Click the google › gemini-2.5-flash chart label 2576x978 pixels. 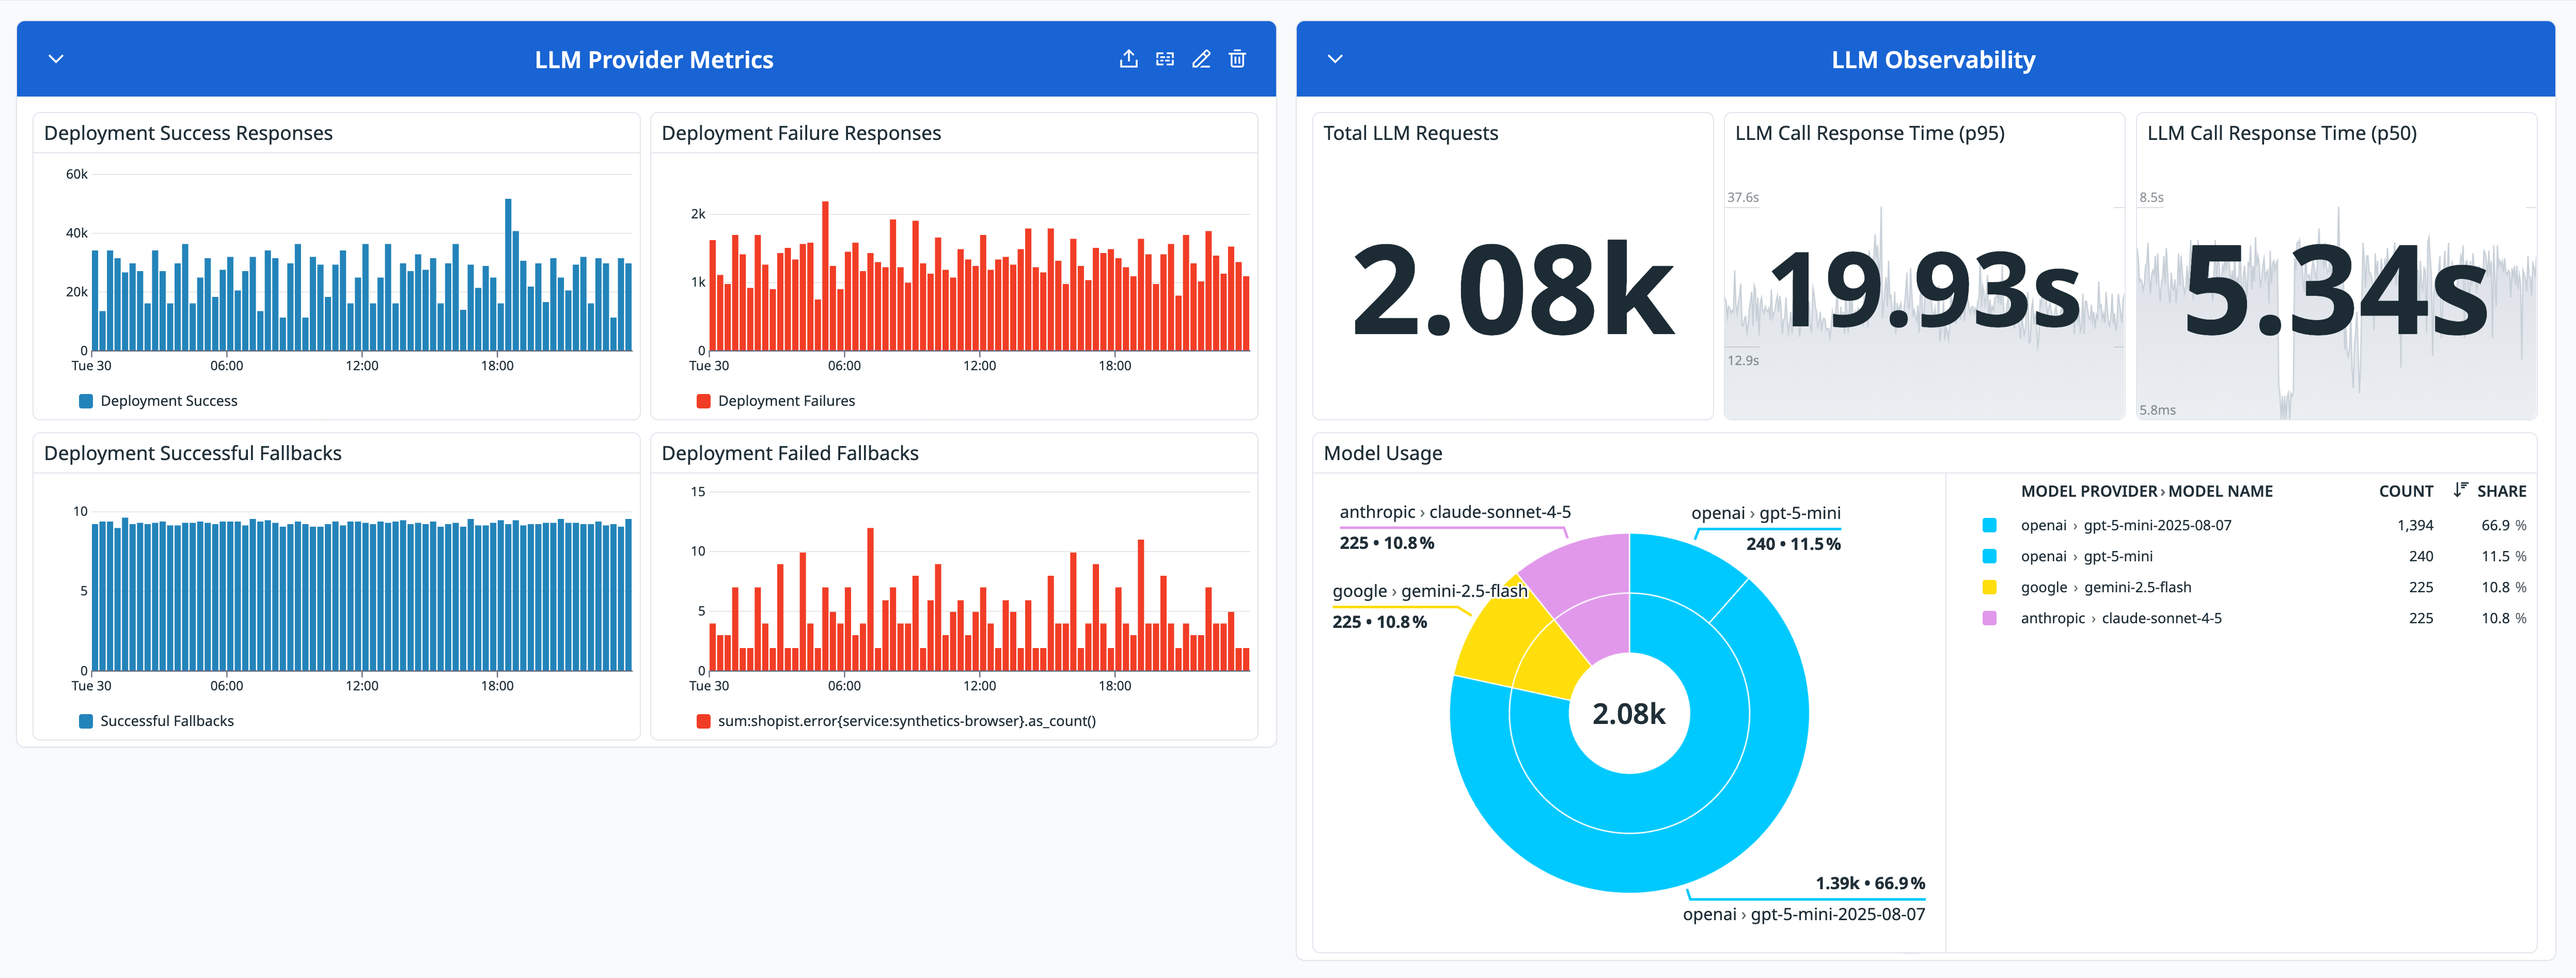tap(1429, 591)
